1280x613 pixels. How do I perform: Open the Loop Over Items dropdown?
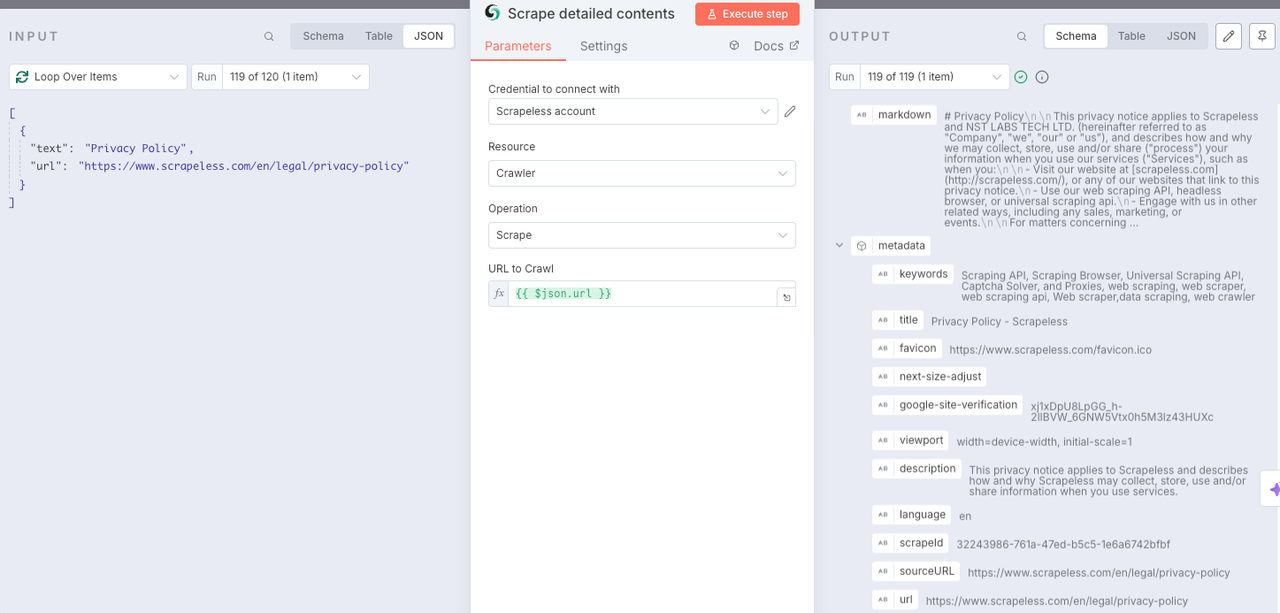[98, 77]
